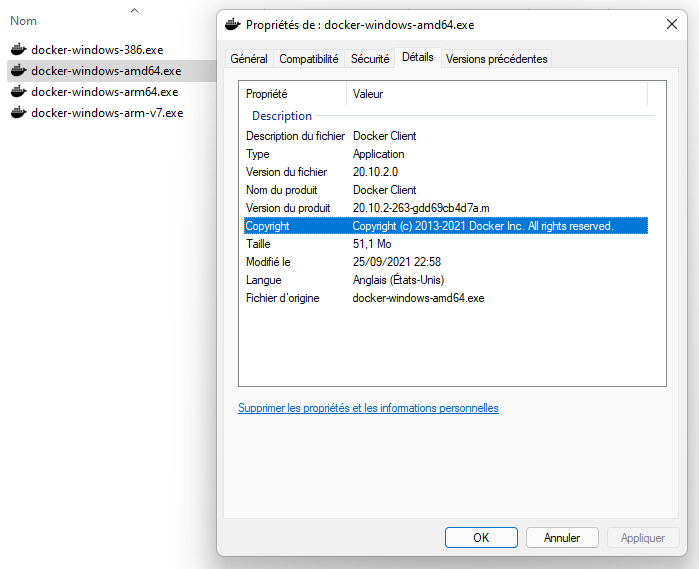
Task: Select the Détails tab
Action: pyautogui.click(x=418, y=57)
